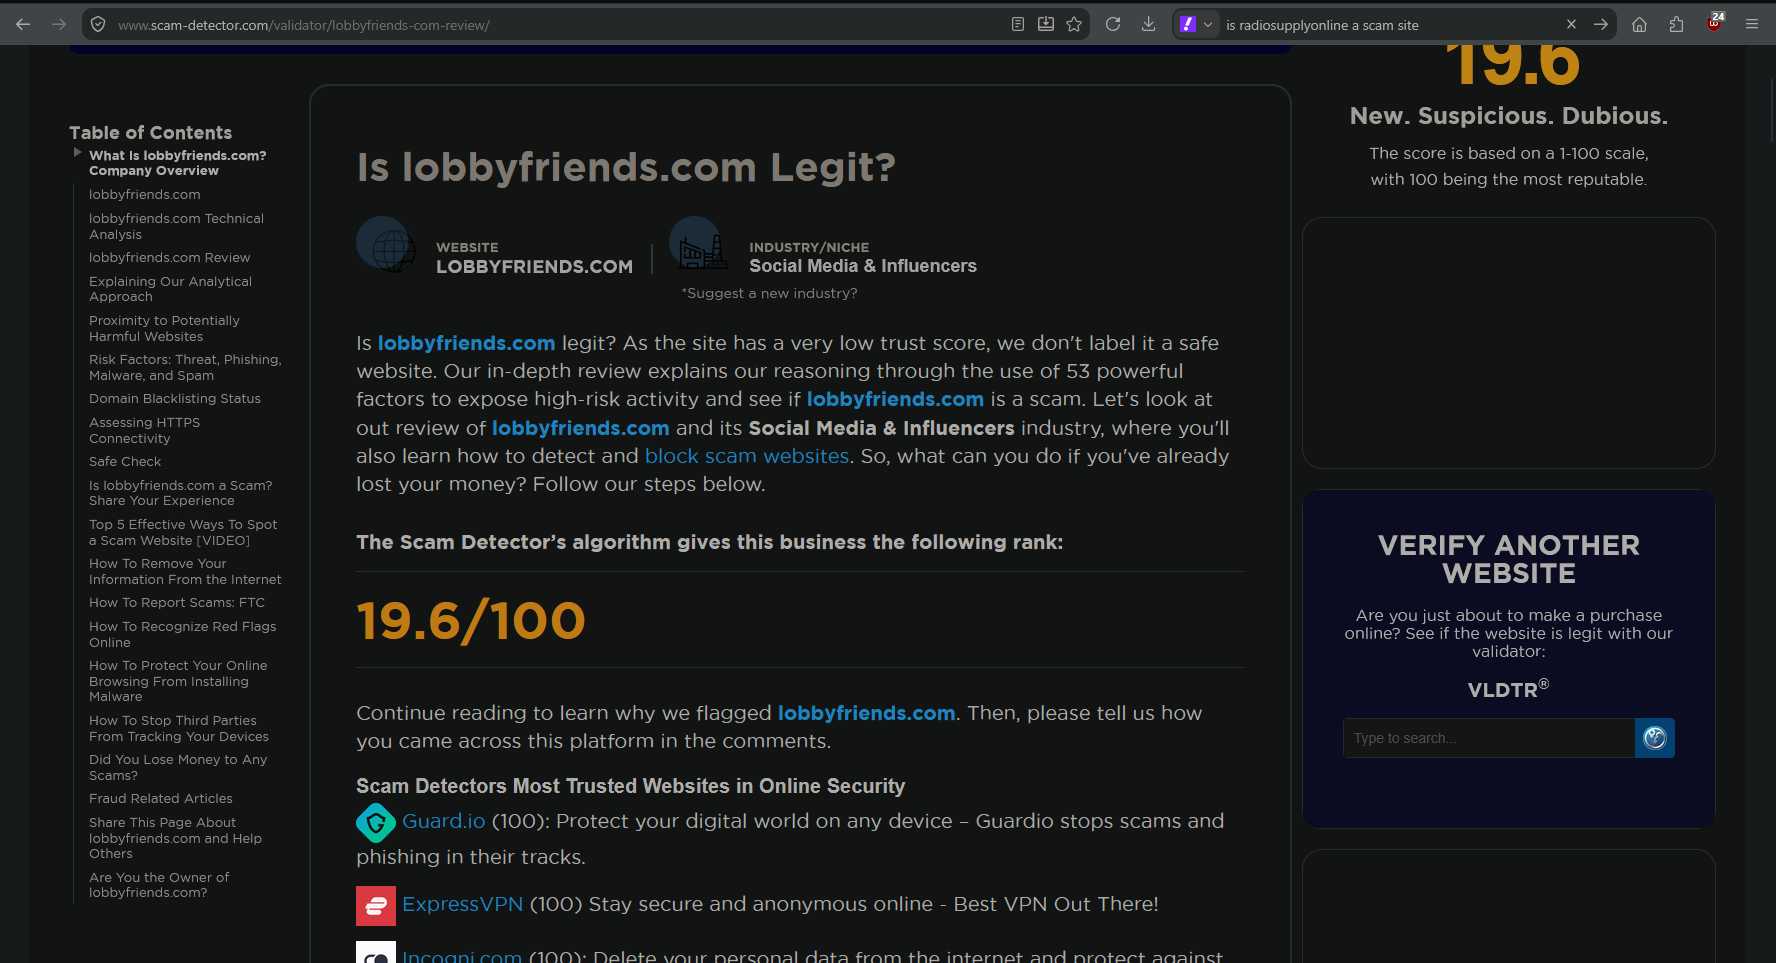This screenshot has width=1776, height=963.
Task: Click the 19.6/100 score text
Action: [x=471, y=620]
